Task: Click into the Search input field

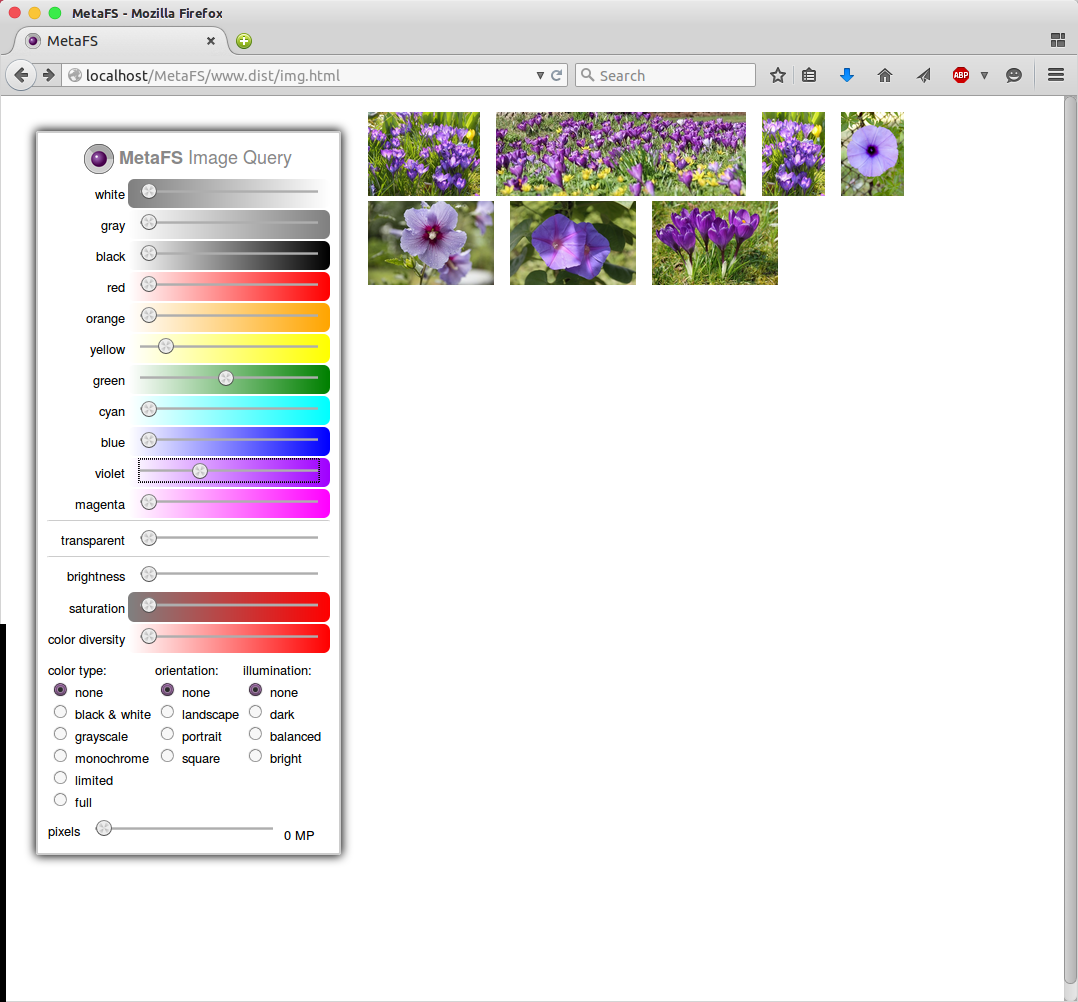Action: pyautogui.click(x=665, y=76)
